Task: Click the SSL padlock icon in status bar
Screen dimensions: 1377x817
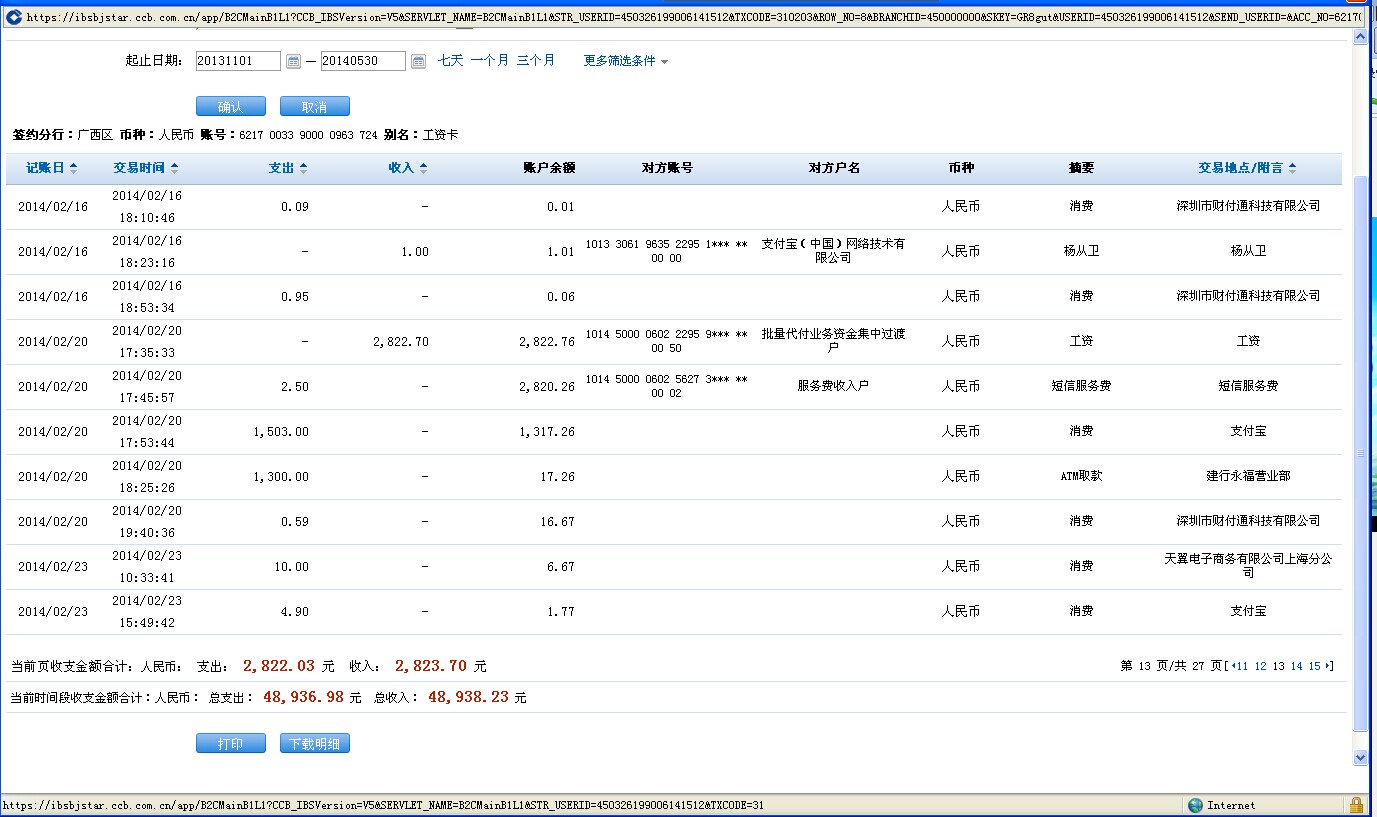Action: 1356,805
